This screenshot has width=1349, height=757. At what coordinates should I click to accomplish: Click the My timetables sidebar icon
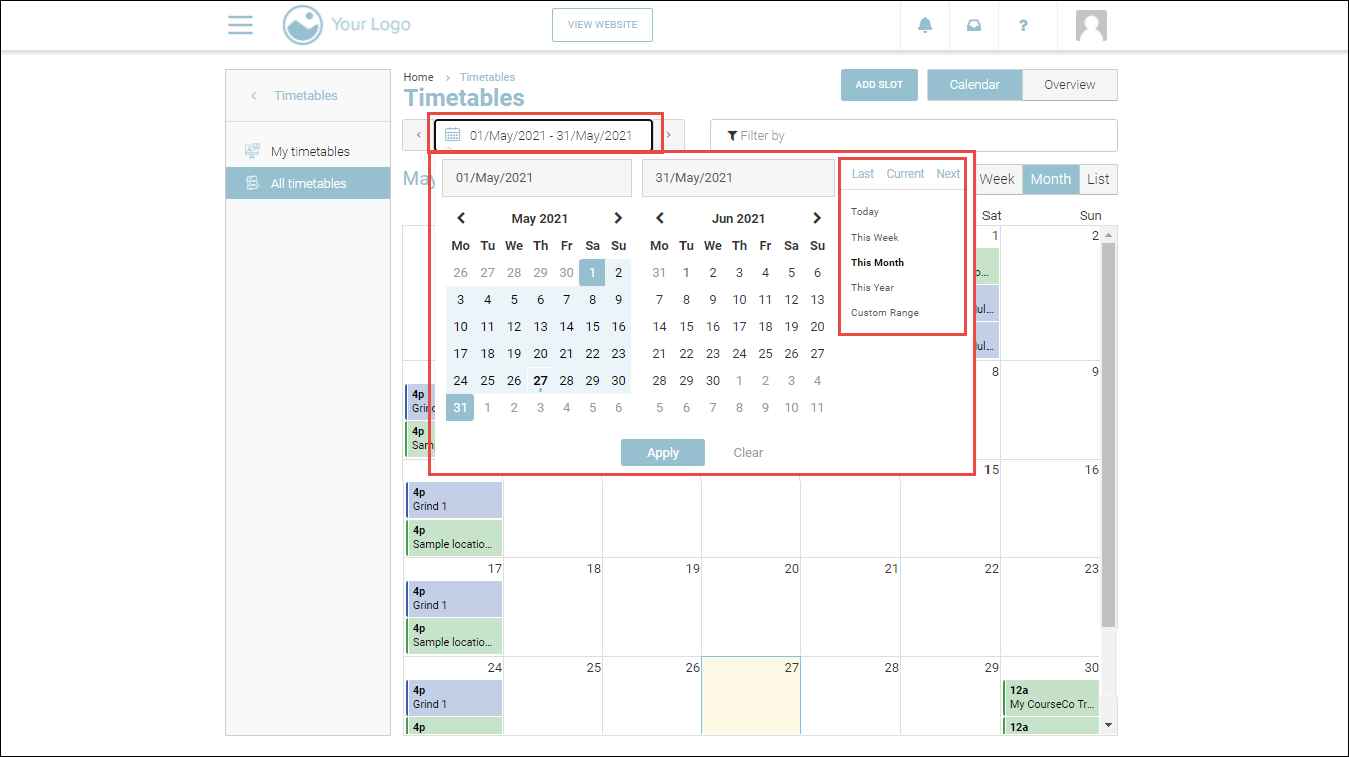tap(253, 151)
